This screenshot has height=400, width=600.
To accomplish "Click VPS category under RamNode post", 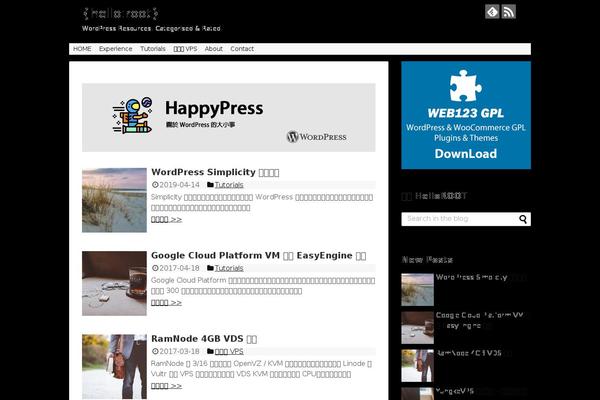I will 229,351.
